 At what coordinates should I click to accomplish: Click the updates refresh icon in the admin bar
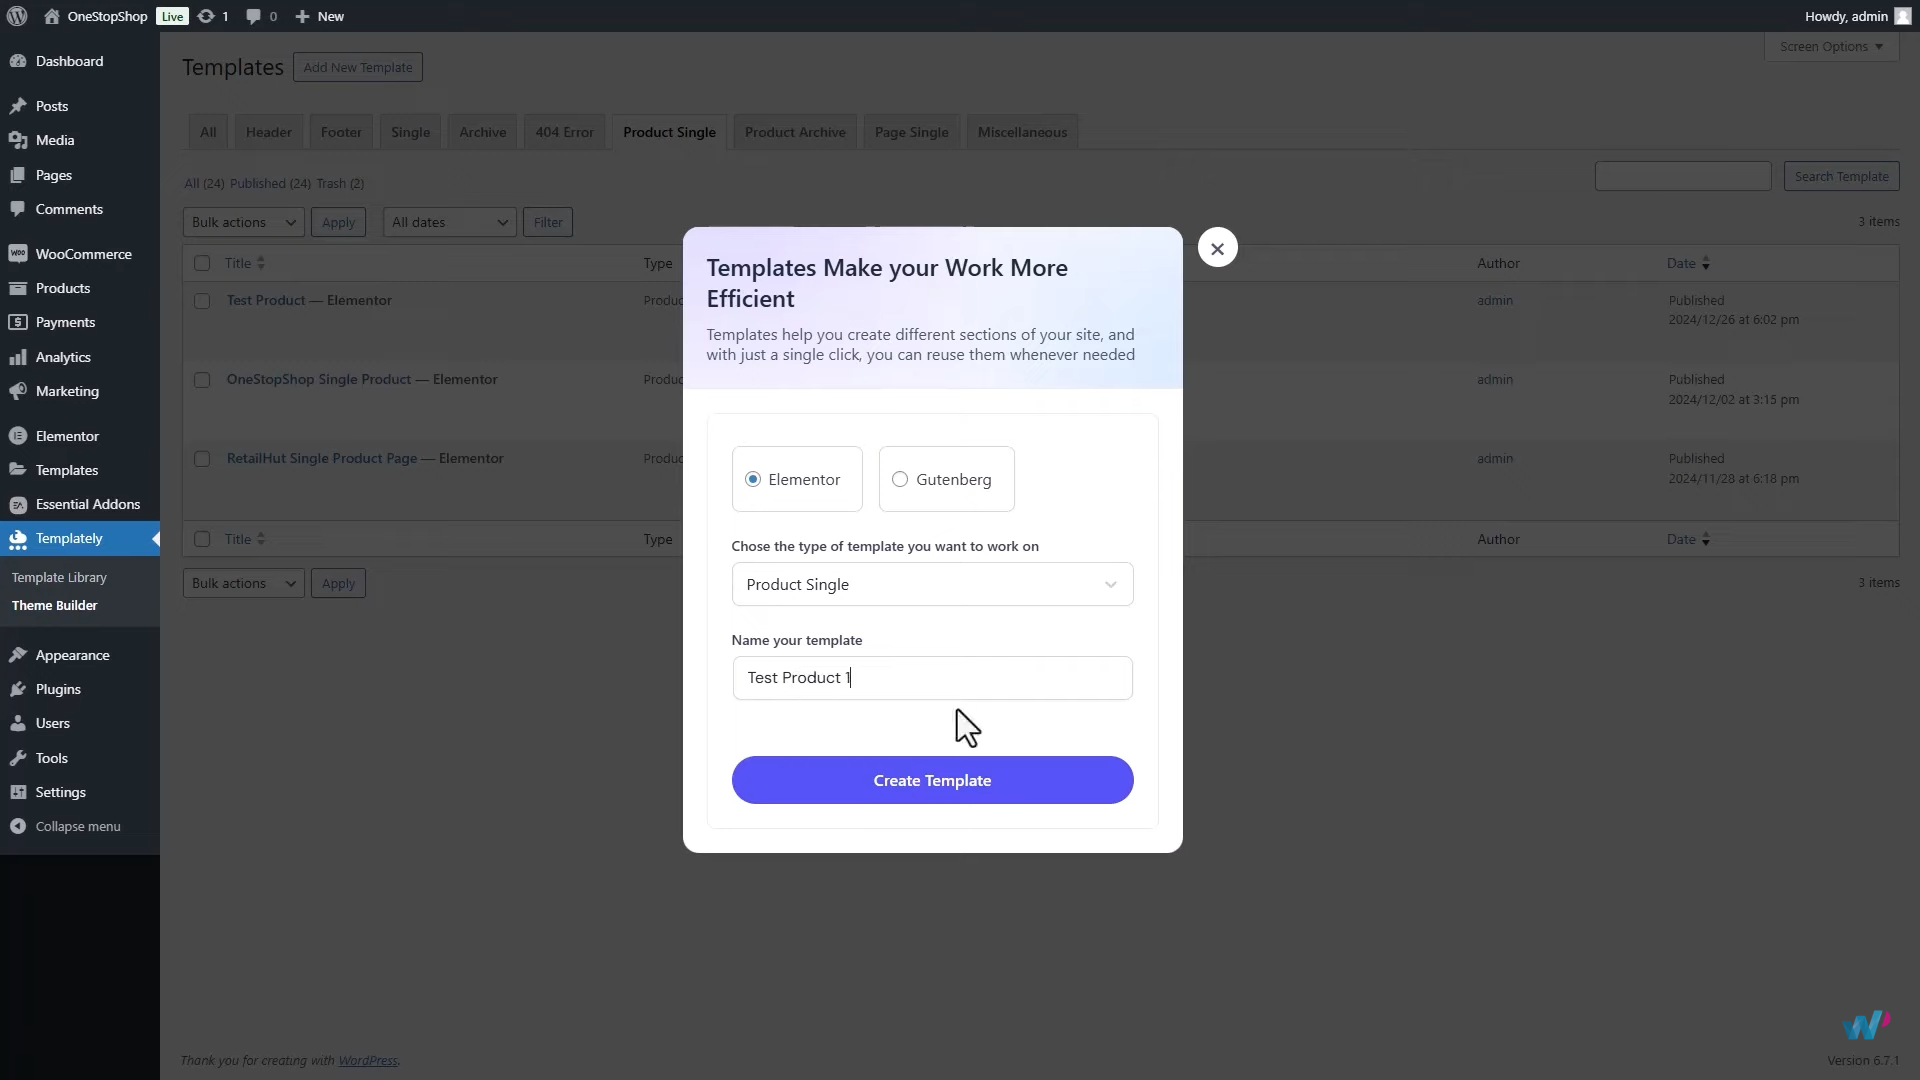[x=206, y=16]
